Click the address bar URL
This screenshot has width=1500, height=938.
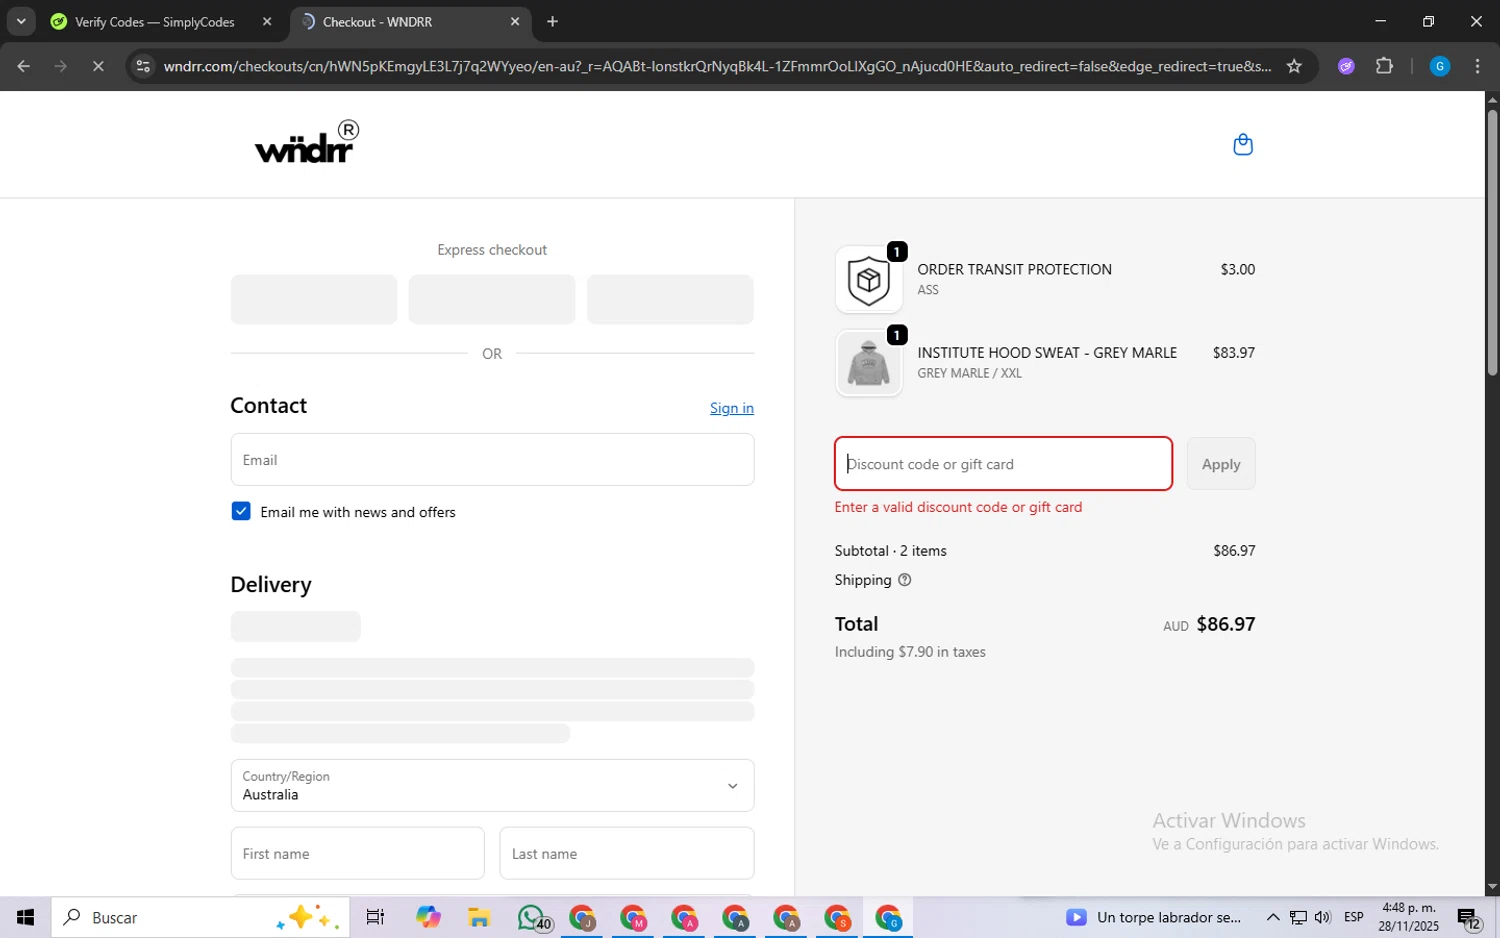coord(717,66)
